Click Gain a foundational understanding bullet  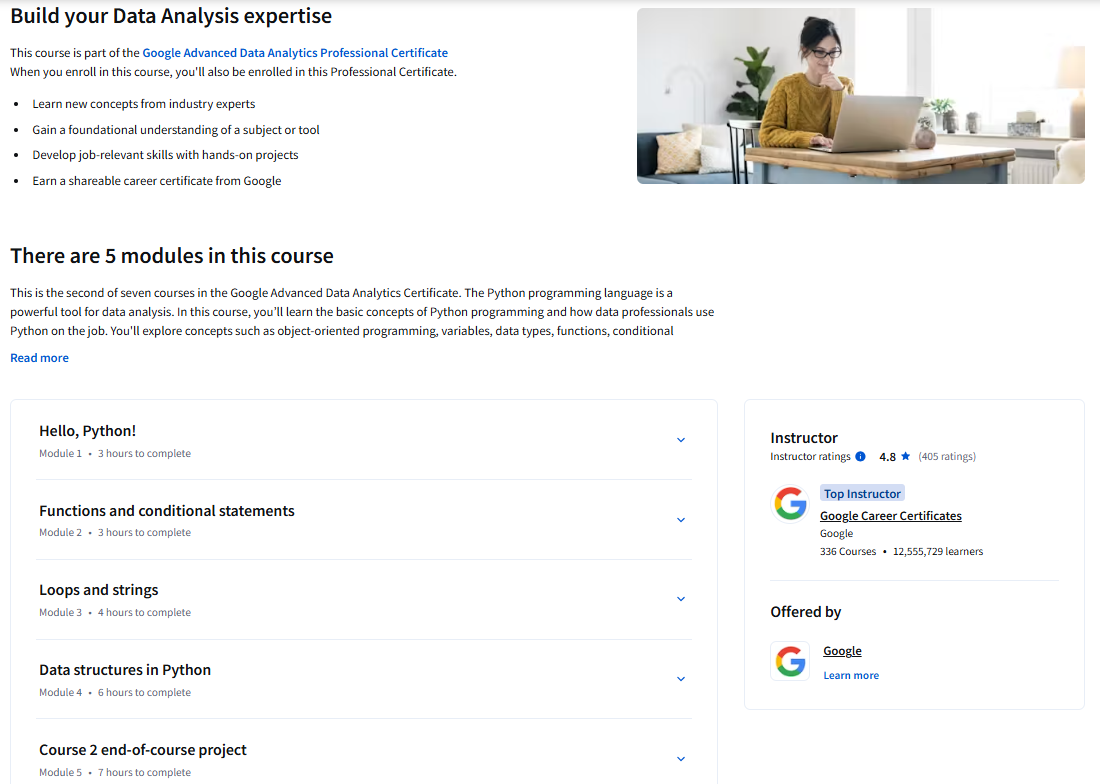[176, 130]
